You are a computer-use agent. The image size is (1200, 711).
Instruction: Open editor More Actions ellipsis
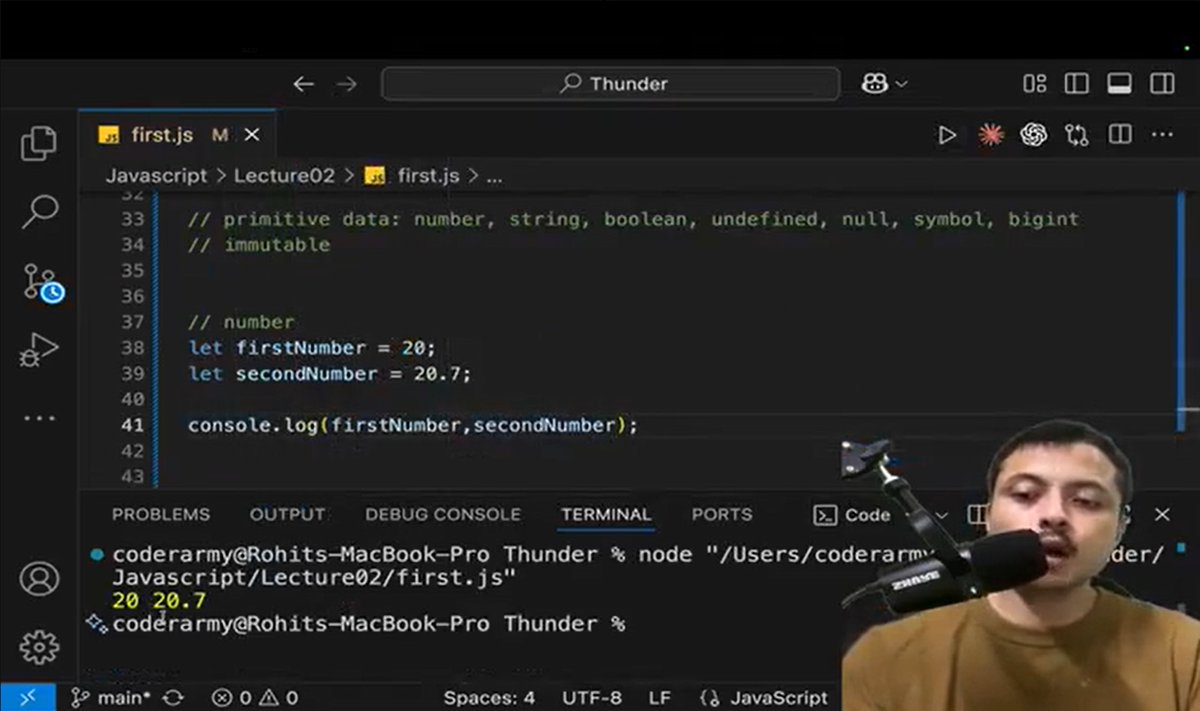(1162, 134)
